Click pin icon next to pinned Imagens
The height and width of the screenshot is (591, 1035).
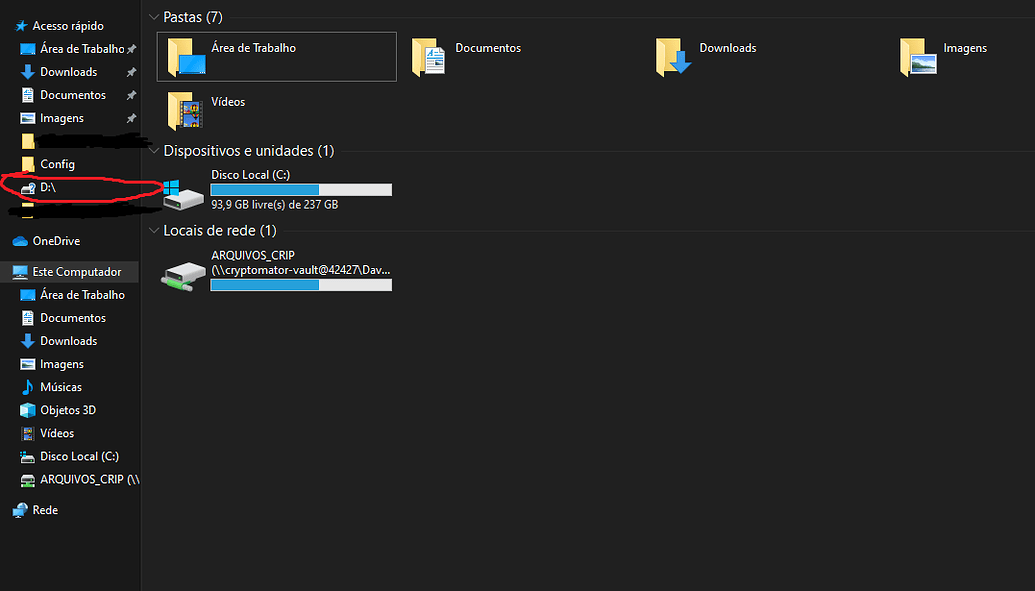tap(131, 118)
